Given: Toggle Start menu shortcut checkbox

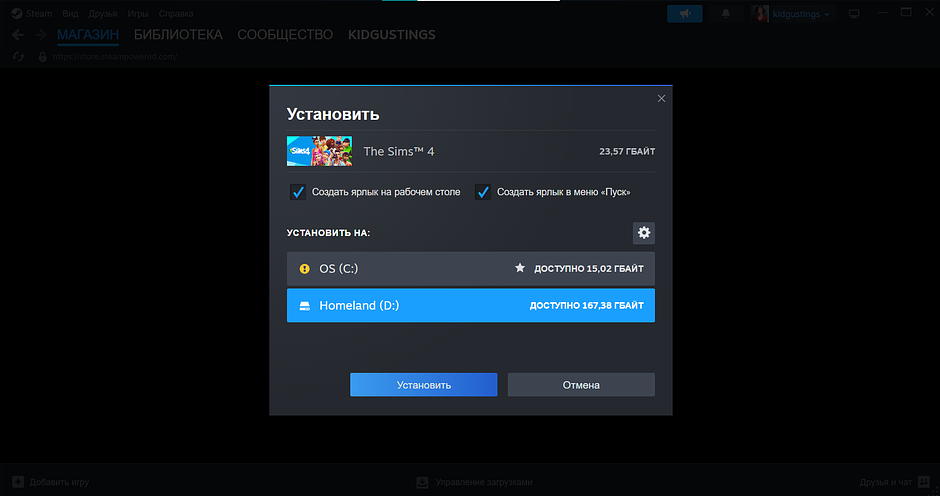Looking at the screenshot, I should [483, 192].
